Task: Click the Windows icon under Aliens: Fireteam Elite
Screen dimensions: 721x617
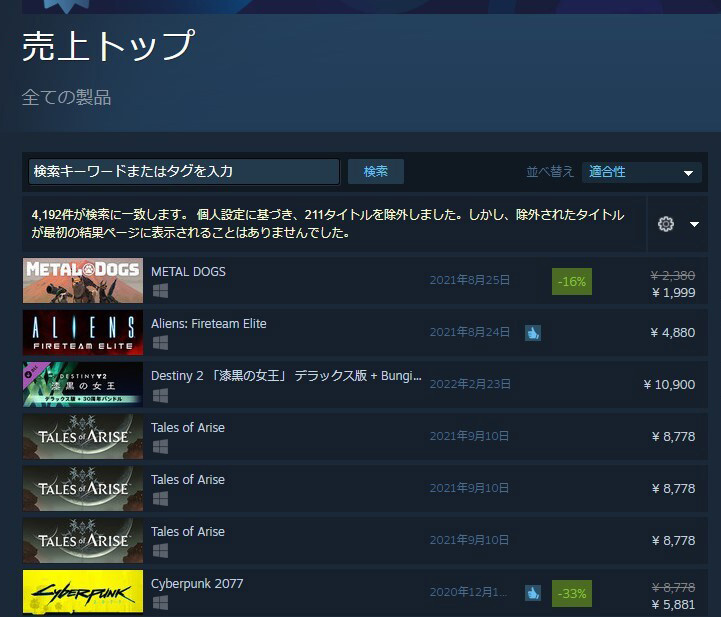Action: tap(160, 343)
